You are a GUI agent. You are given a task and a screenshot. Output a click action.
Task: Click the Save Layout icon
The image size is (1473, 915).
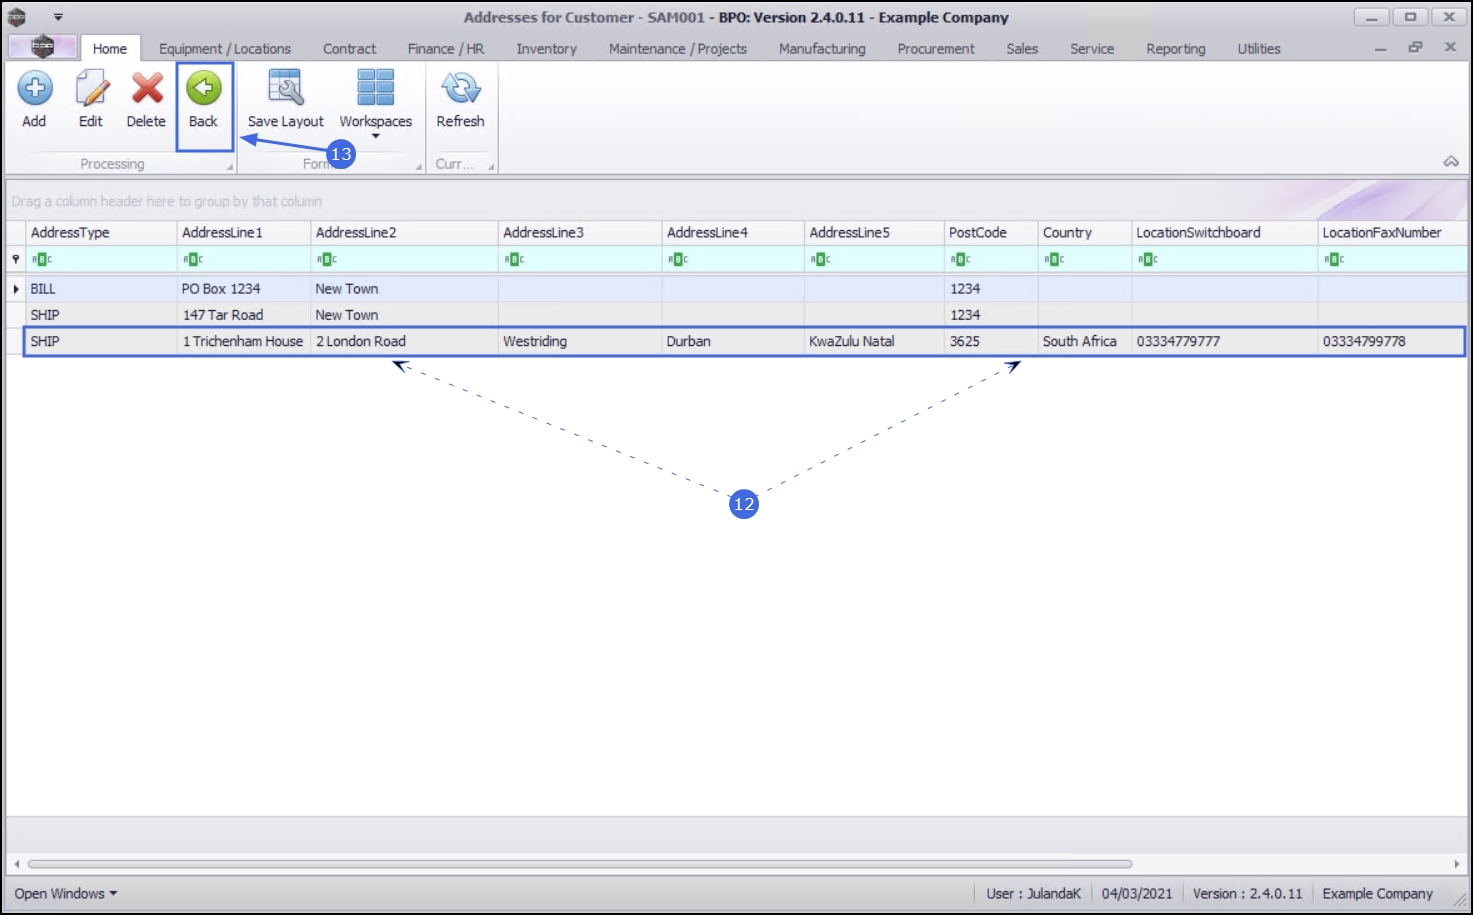286,89
